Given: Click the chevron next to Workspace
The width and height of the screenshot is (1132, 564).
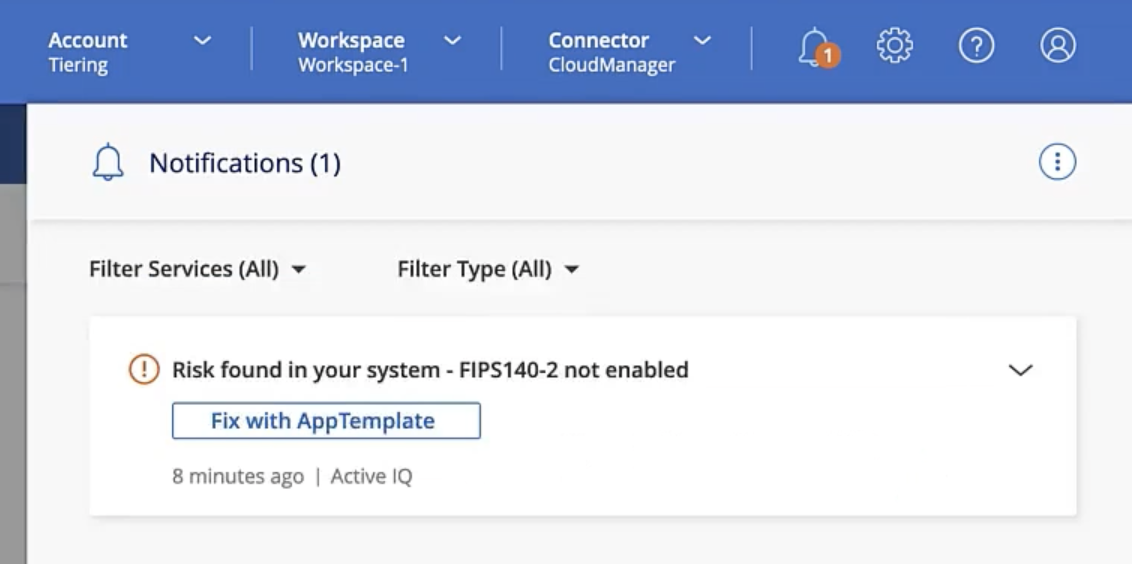Looking at the screenshot, I should (x=452, y=41).
